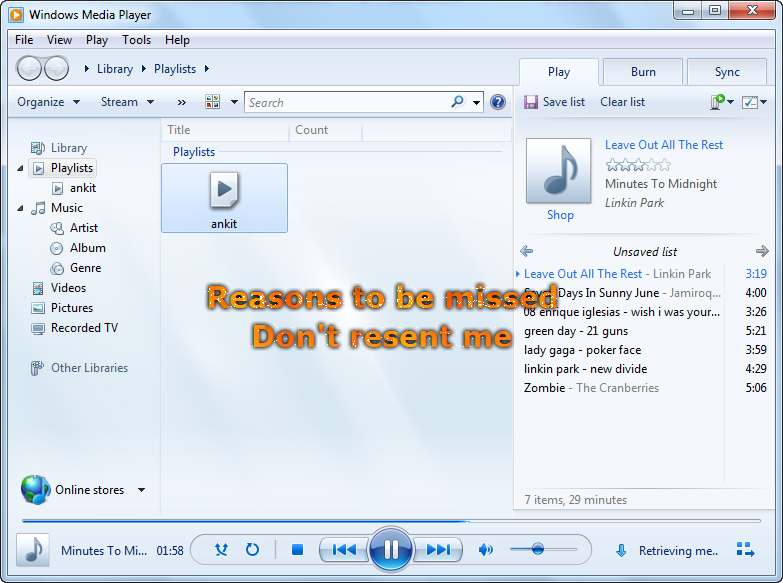
Task: Skip to previous track
Action: pos(344,550)
